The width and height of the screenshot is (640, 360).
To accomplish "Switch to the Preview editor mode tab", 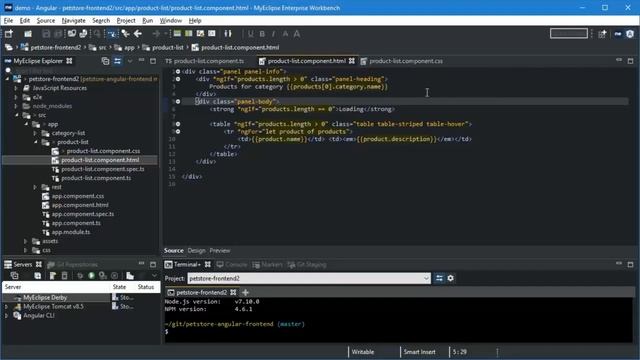I will coord(220,251).
